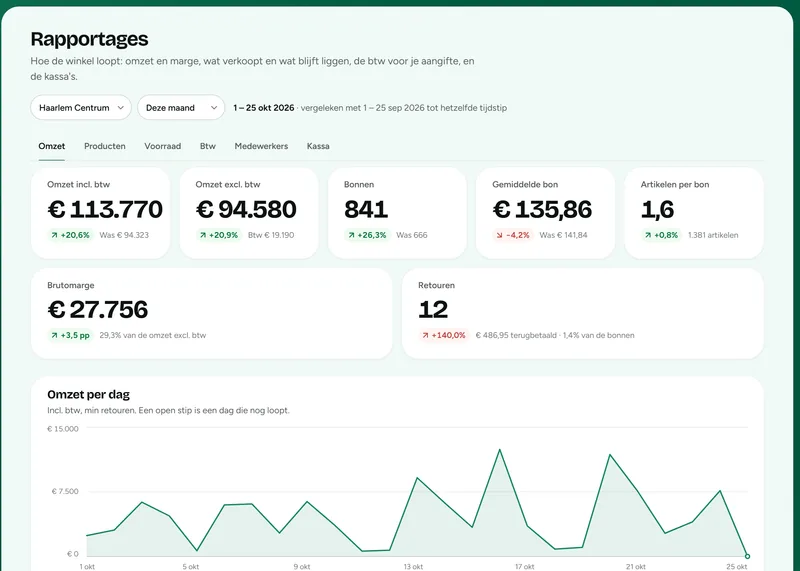Screen dimensions: 800x571
Task: Open the Btw tab
Action: (208, 146)
